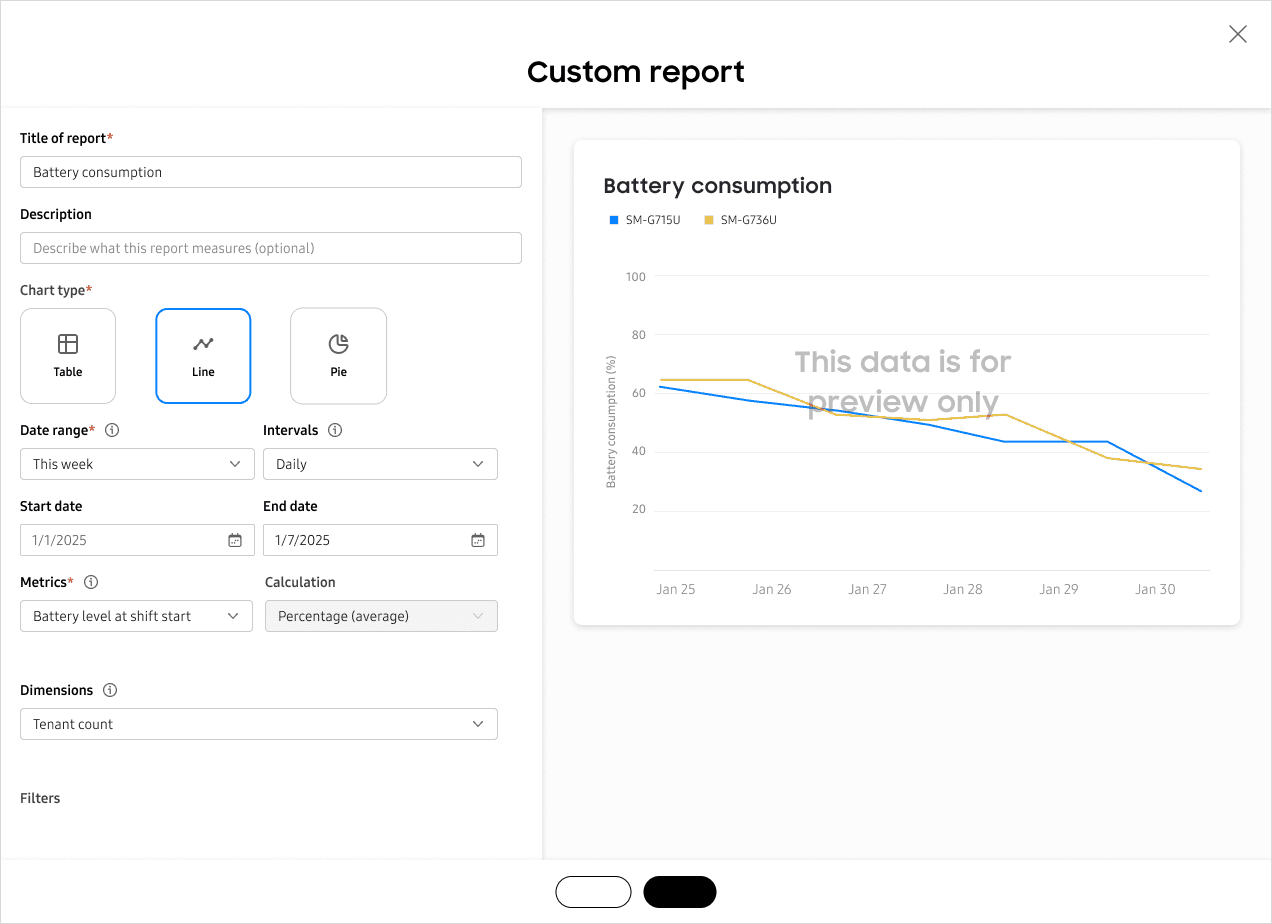Open the Calculation dropdown Percentage (average)

(x=381, y=616)
